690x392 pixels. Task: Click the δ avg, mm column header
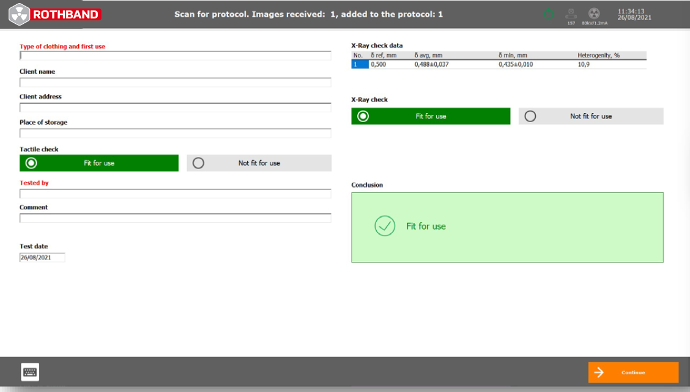tap(428, 55)
